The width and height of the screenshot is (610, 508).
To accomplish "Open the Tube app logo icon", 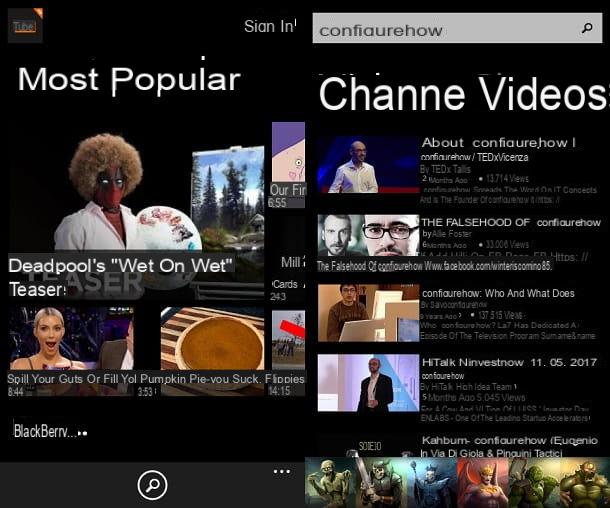I will click(x=25, y=25).
